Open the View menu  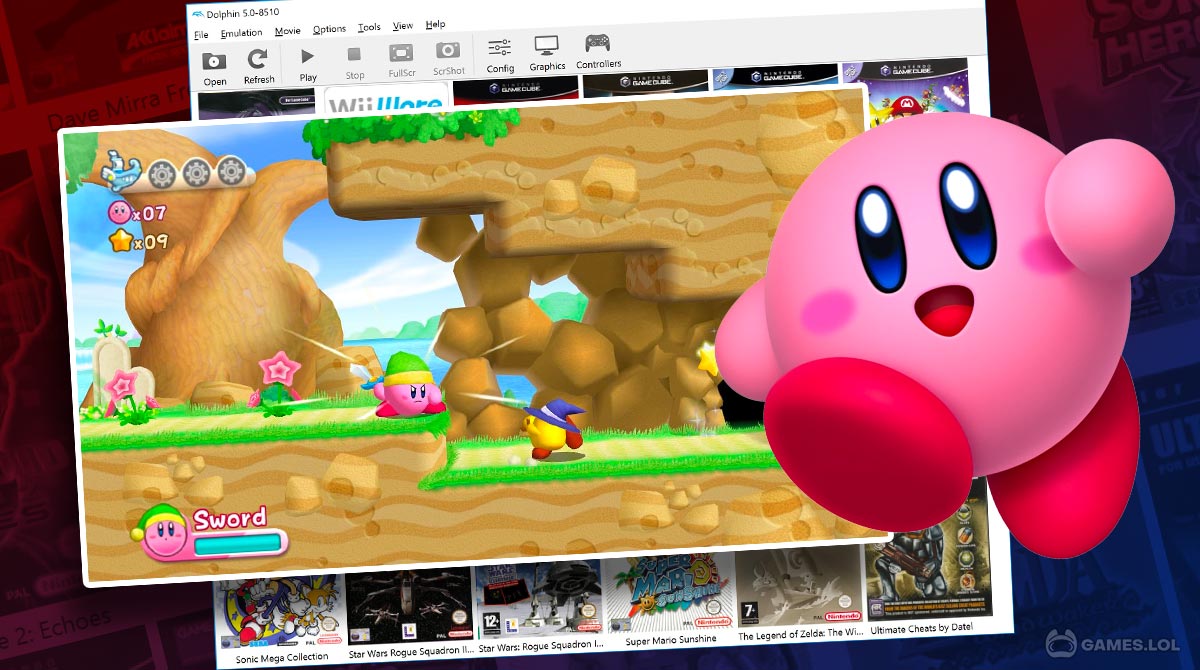pos(403,26)
